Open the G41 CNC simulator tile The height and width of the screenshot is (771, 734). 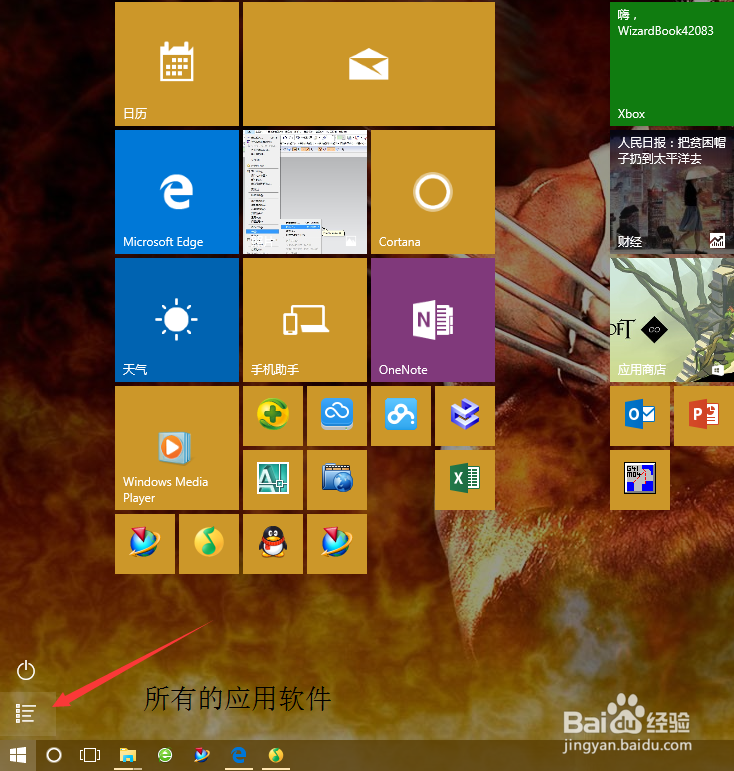640,480
